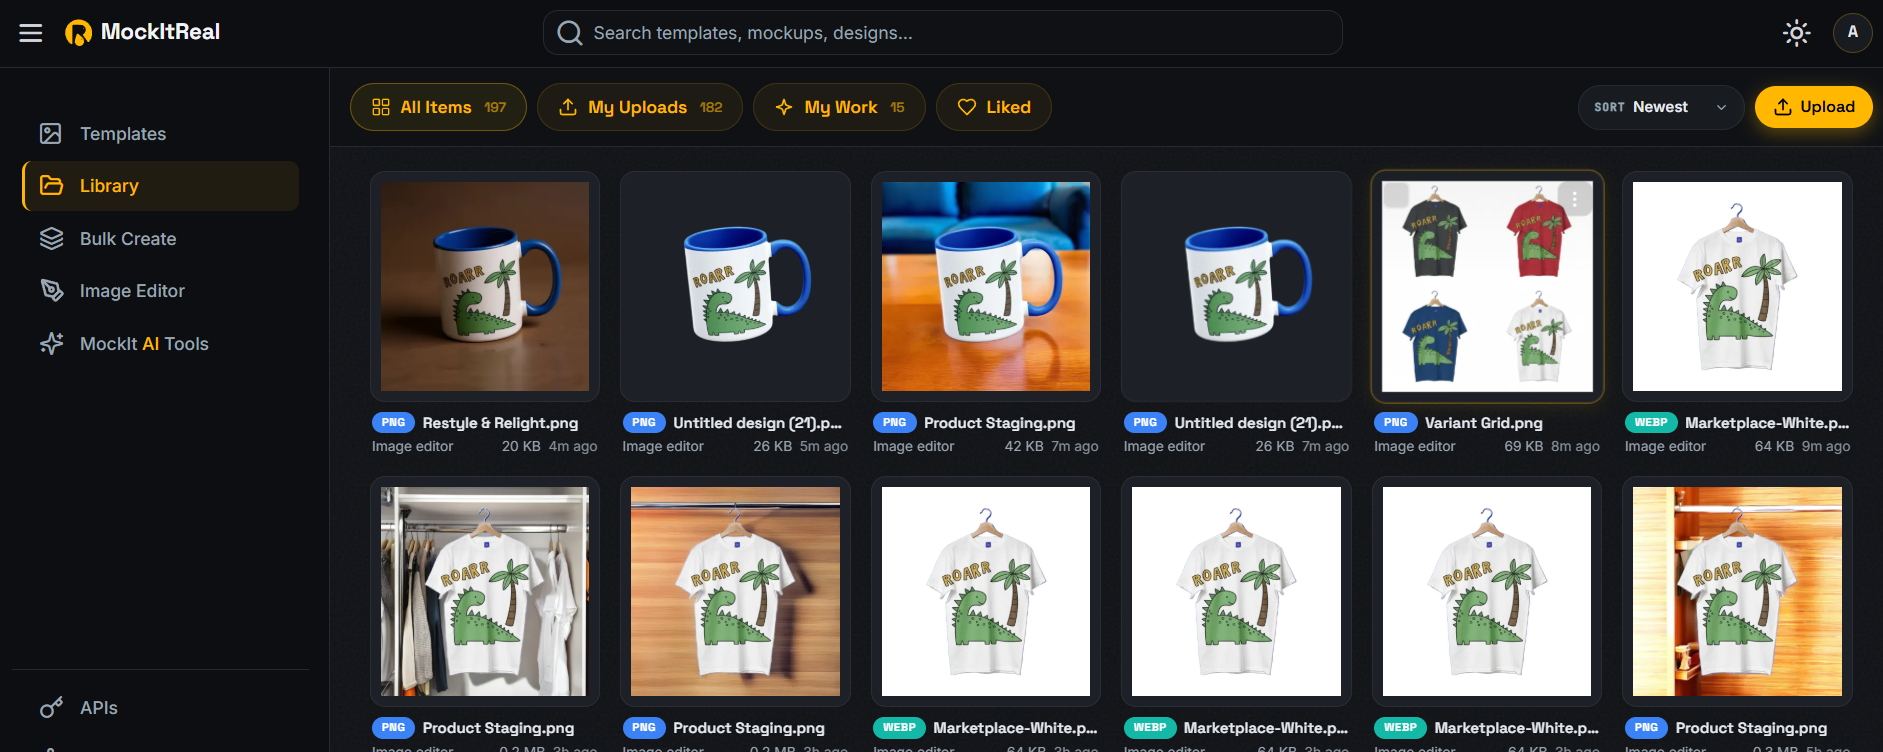This screenshot has width=1883, height=752.
Task: Open APIs in the sidebar
Action: pos(161,708)
